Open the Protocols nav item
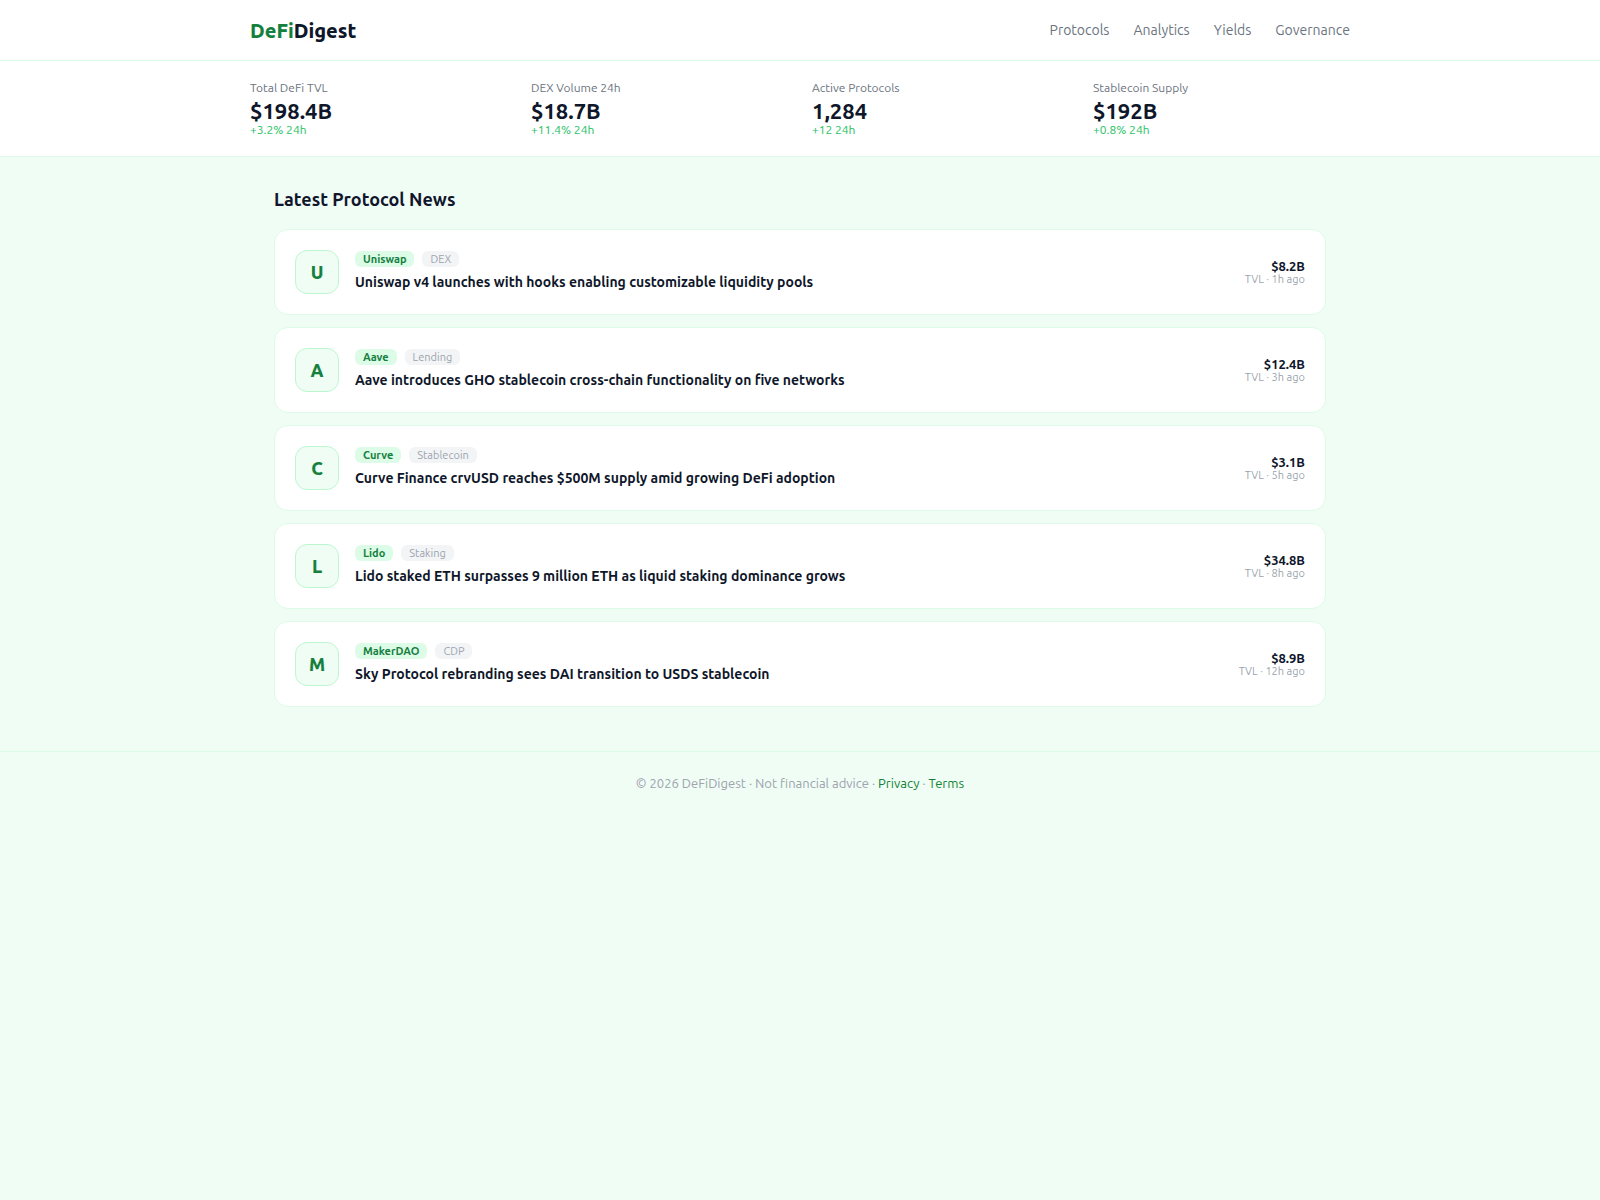This screenshot has height=1200, width=1600. [x=1079, y=30]
